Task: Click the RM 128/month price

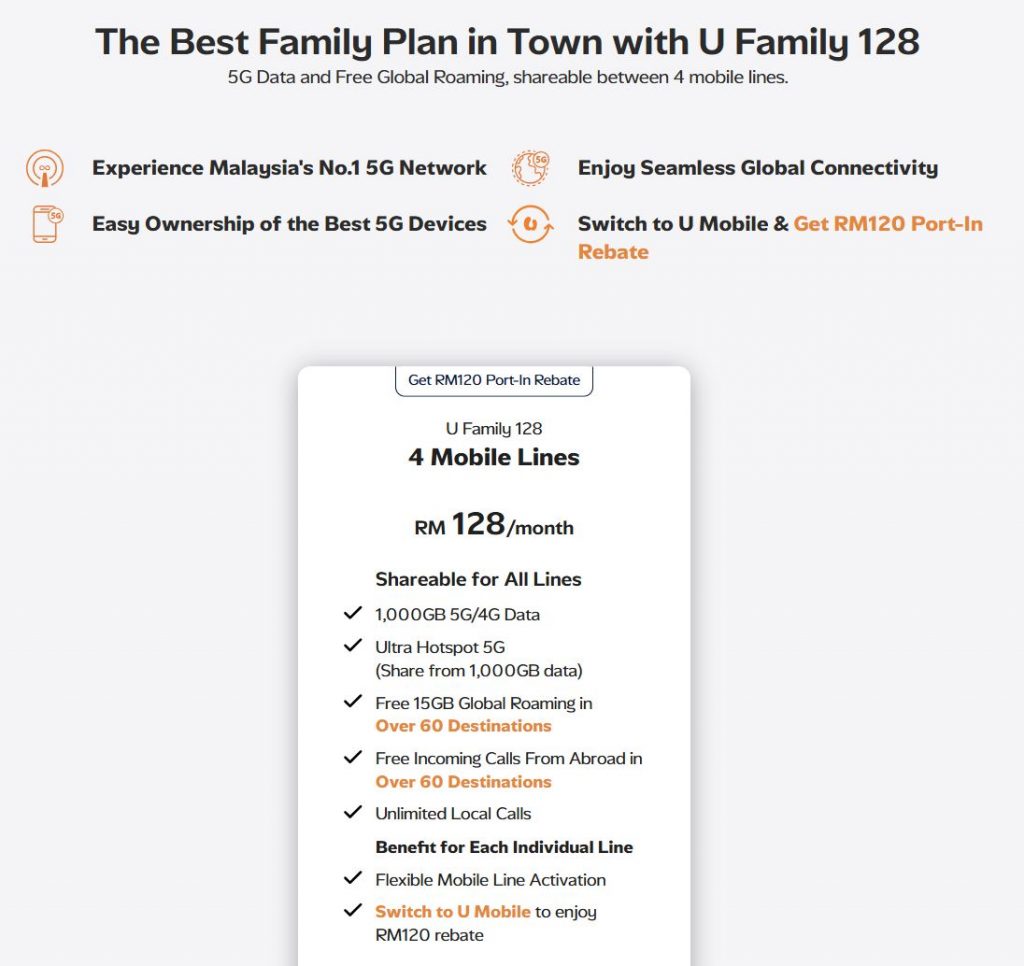Action: tap(494, 526)
